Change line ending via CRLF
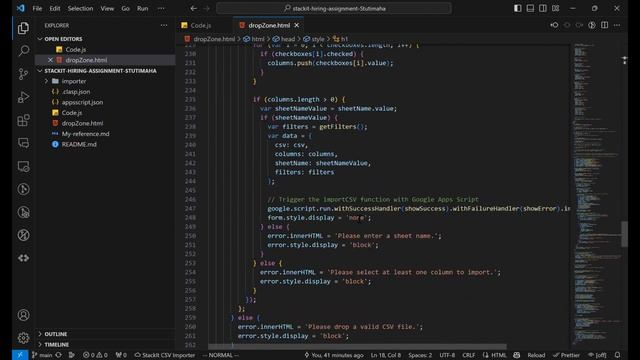640x360 pixels. point(468,355)
